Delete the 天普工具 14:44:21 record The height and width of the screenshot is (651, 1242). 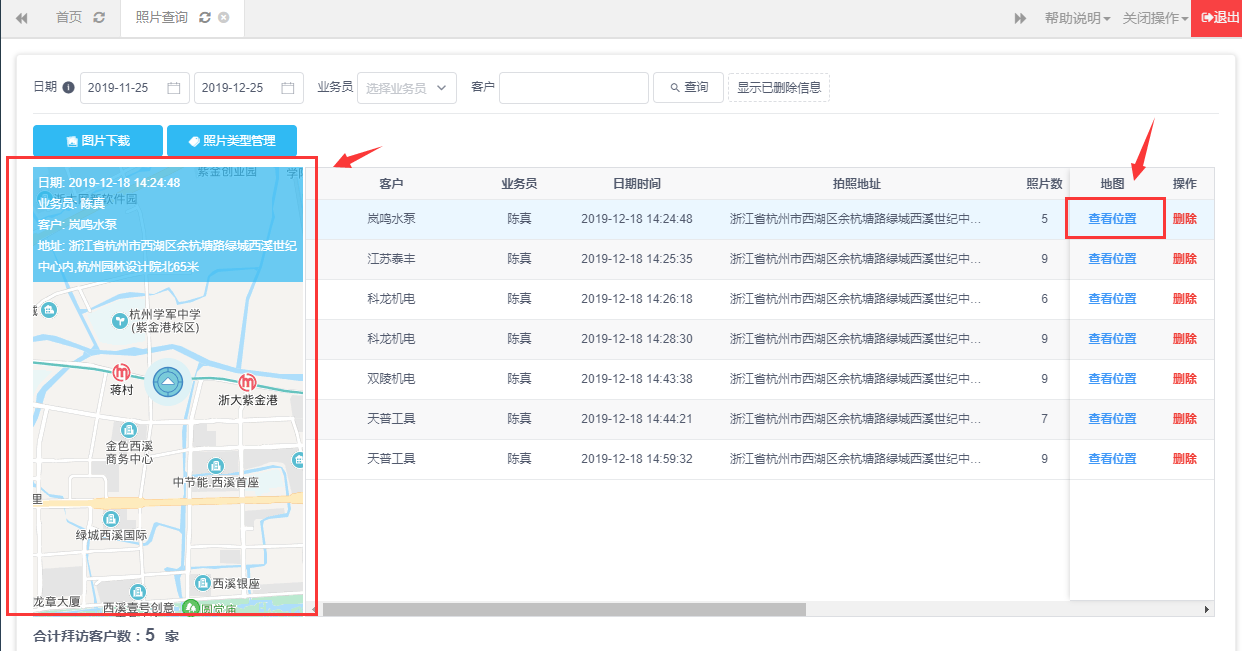1184,418
